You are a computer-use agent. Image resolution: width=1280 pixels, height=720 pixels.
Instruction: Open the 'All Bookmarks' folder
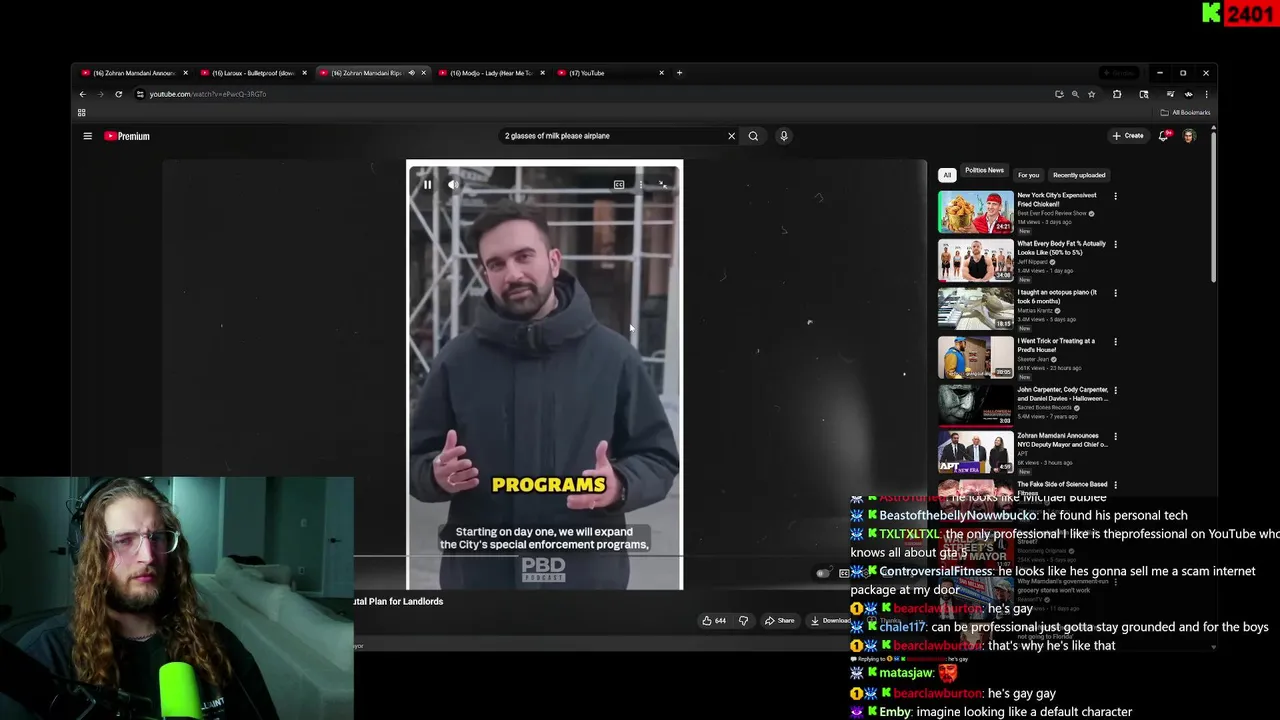(x=1185, y=113)
